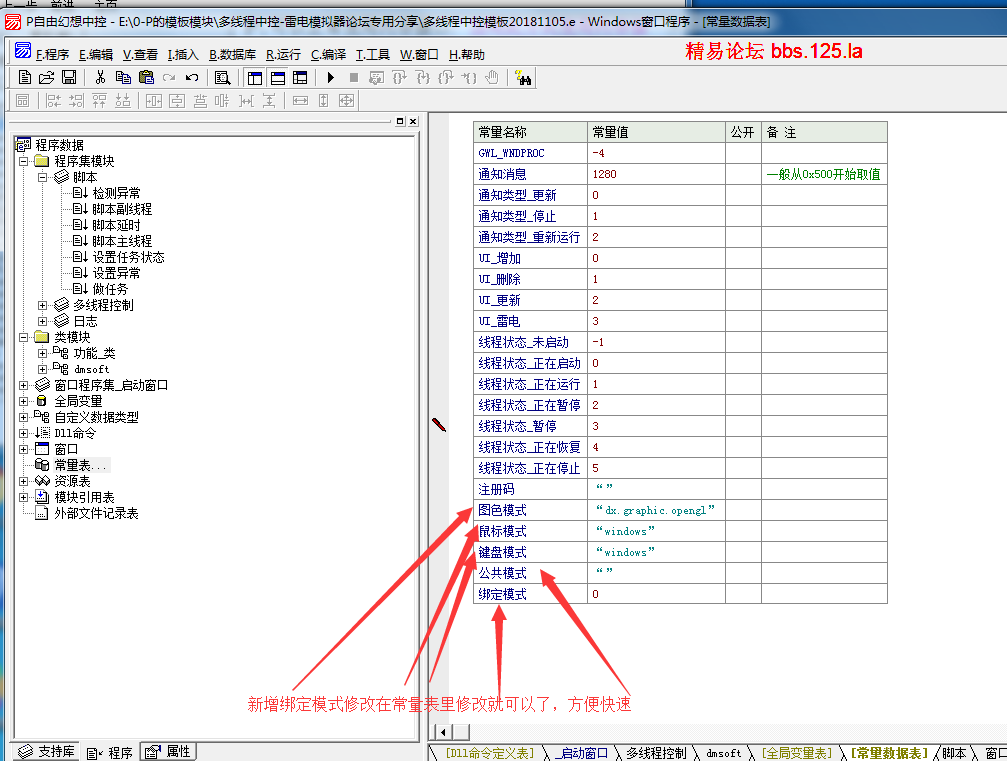The image size is (1007, 761).
Task: Click the align-left edges layout icon
Action: (53, 100)
